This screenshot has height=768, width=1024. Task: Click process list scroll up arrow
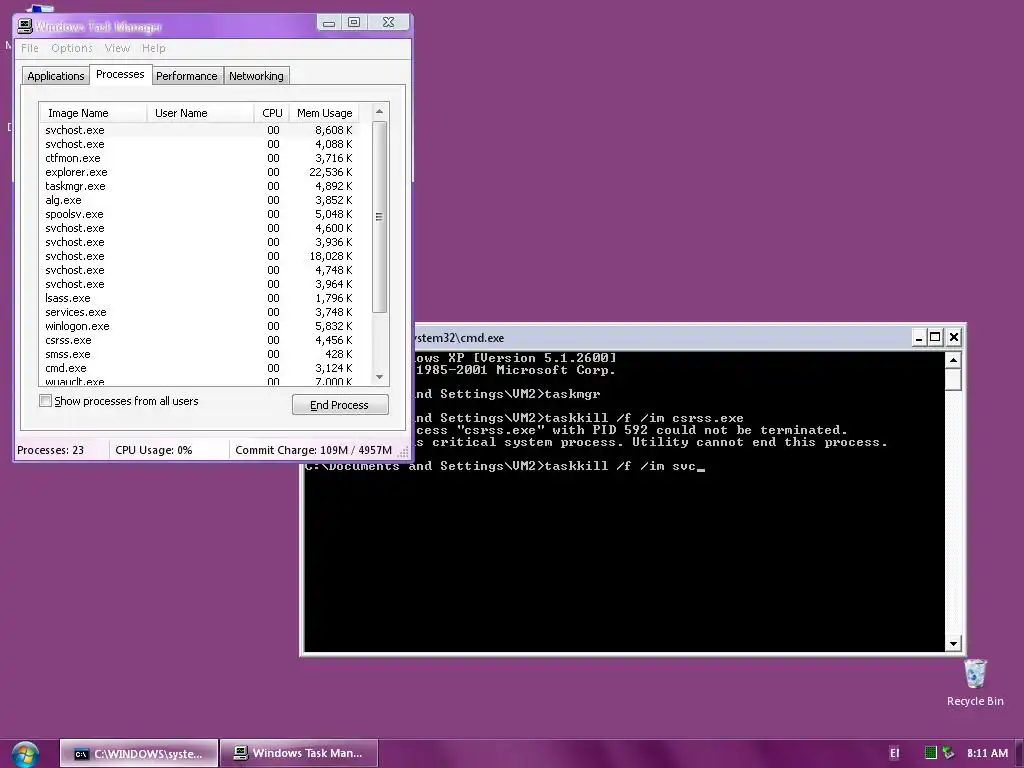click(379, 112)
